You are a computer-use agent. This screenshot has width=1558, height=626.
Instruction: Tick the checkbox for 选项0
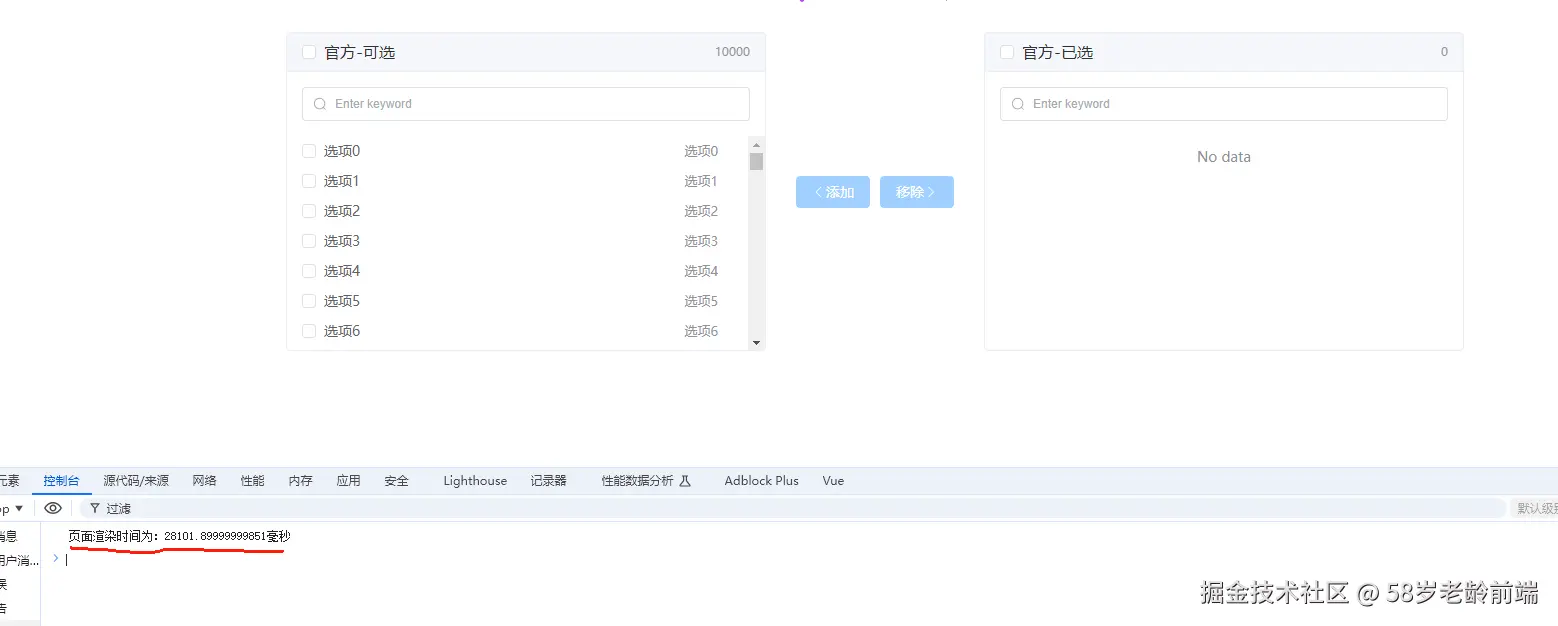point(309,151)
